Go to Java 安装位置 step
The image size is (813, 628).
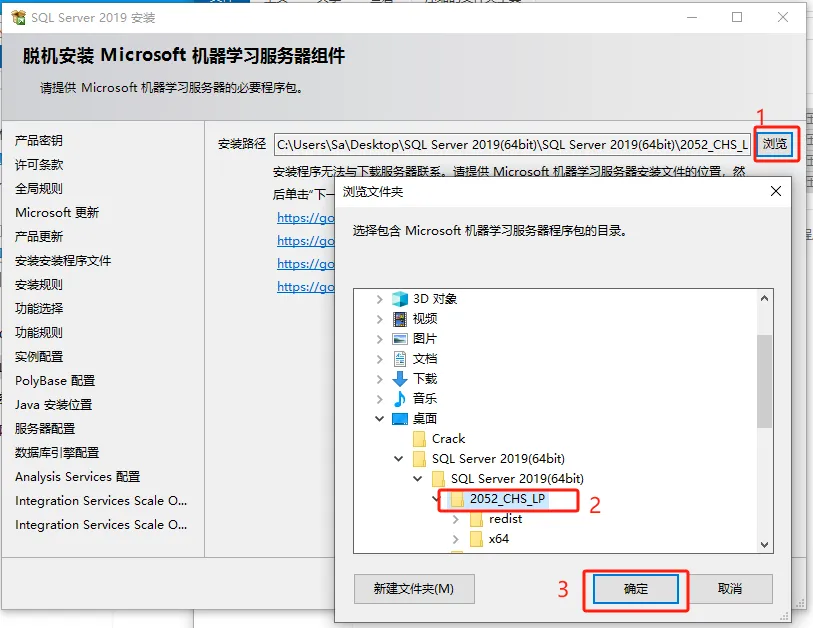tap(53, 405)
